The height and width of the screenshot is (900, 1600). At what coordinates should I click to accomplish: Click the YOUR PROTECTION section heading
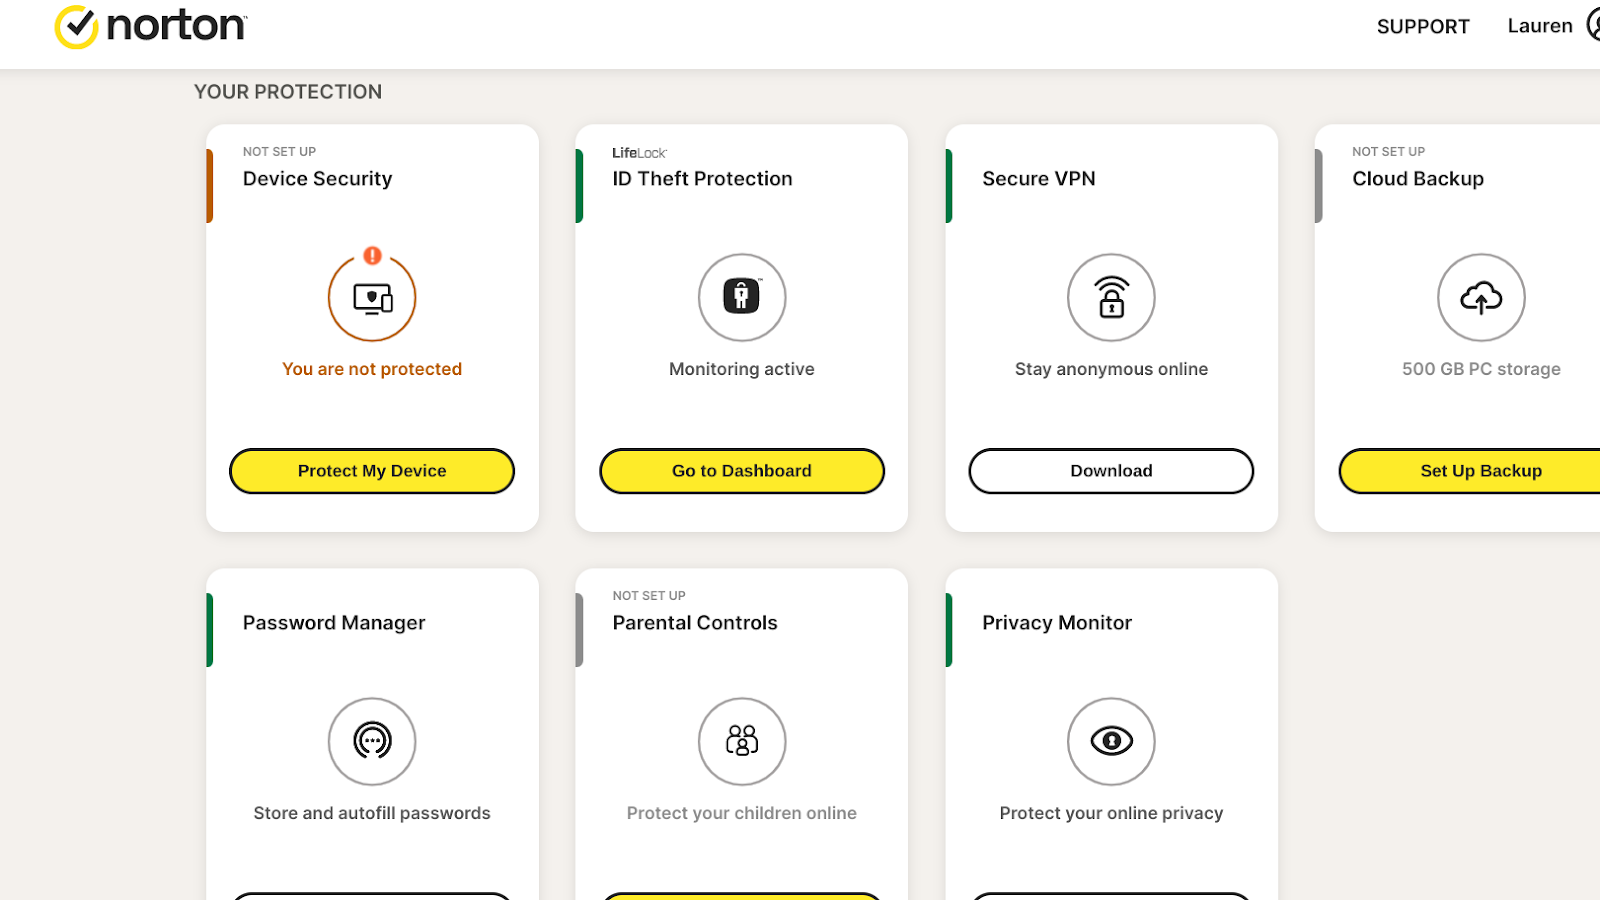288,92
